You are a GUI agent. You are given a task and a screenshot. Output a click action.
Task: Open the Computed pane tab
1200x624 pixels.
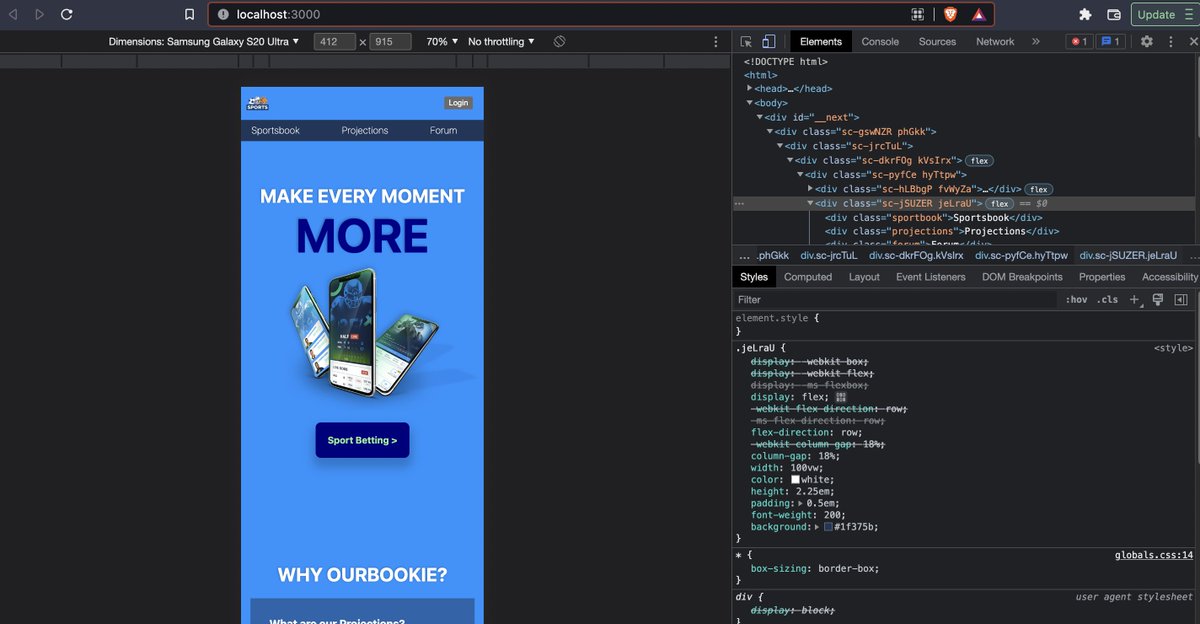click(x=808, y=277)
